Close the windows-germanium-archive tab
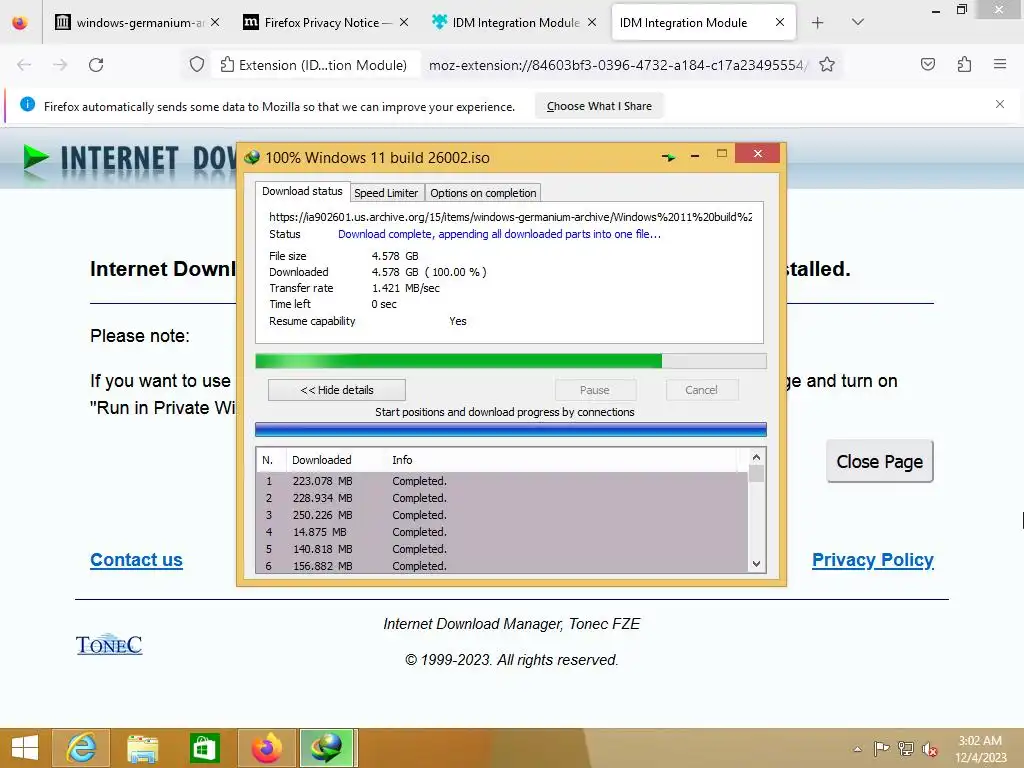 [215, 22]
